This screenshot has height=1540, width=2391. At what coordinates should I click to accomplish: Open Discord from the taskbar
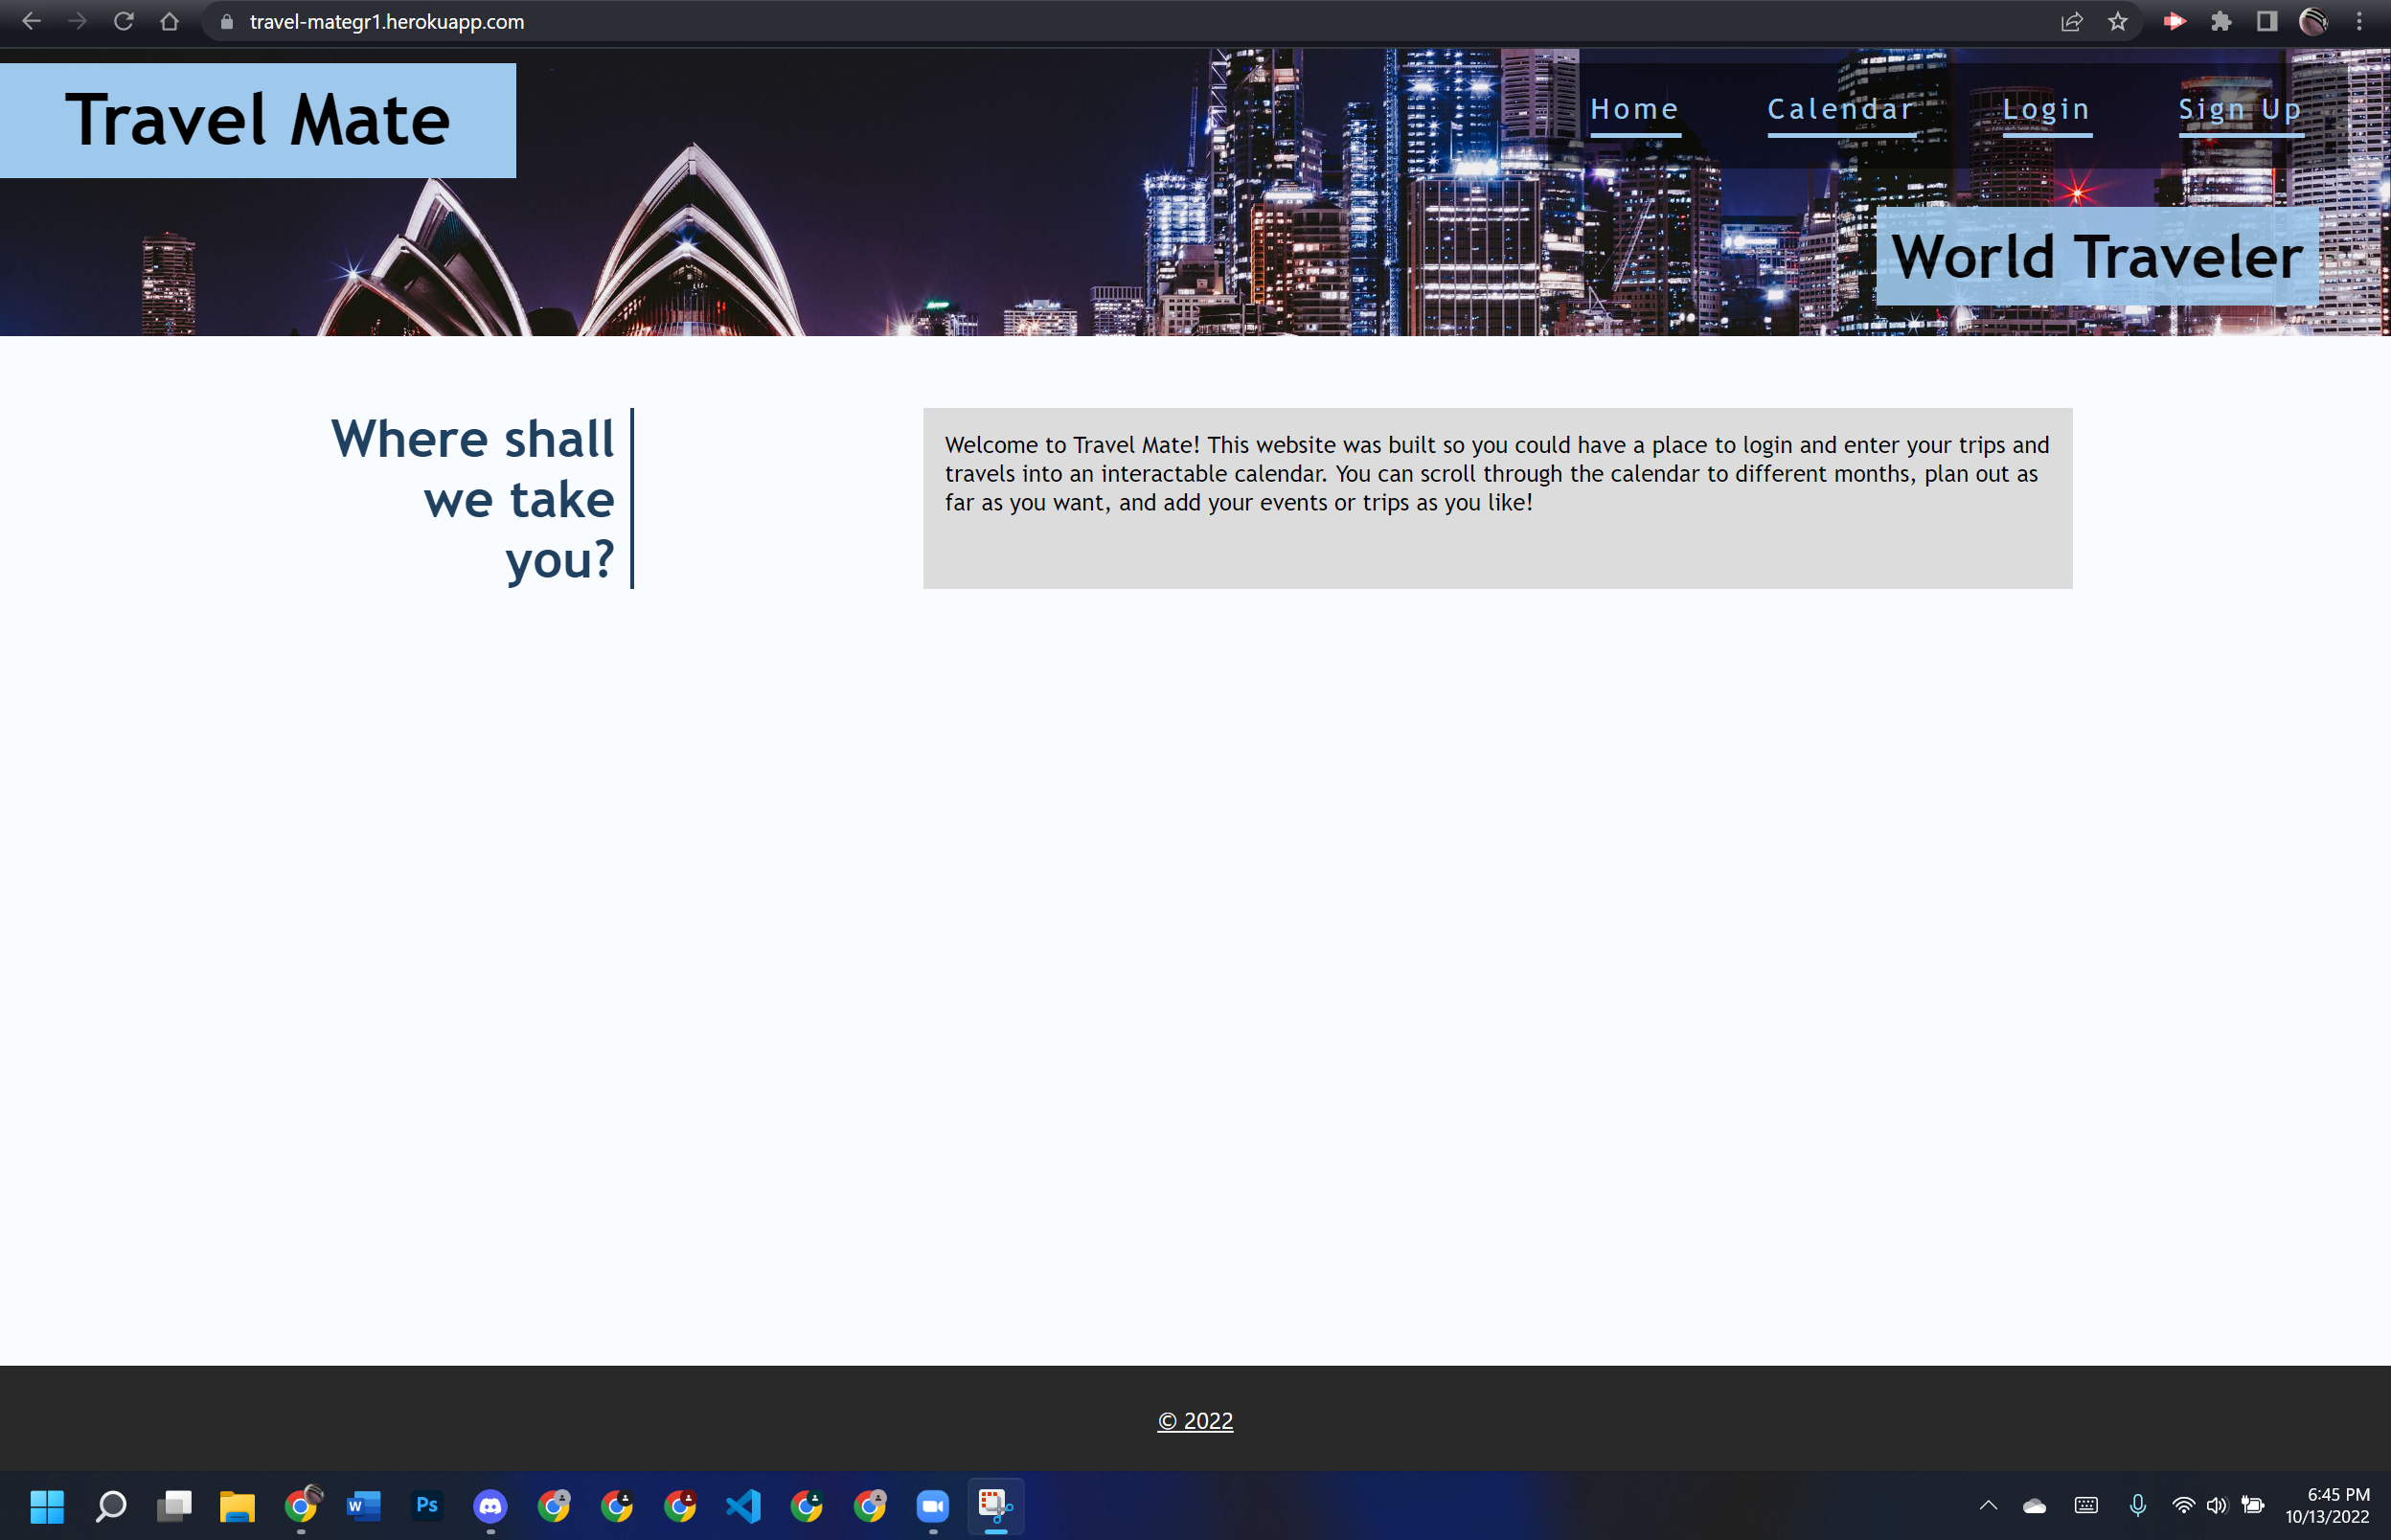(490, 1505)
